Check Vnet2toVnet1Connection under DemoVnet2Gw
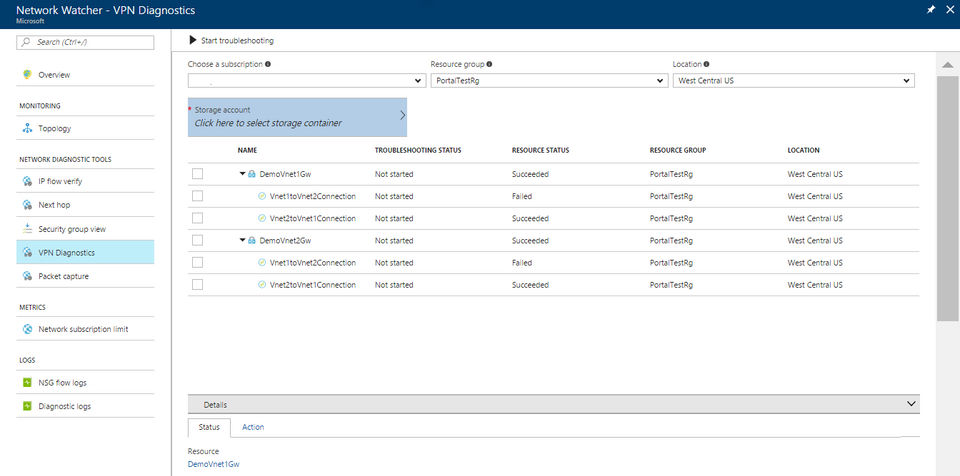This screenshot has height=476, width=960. 197,285
